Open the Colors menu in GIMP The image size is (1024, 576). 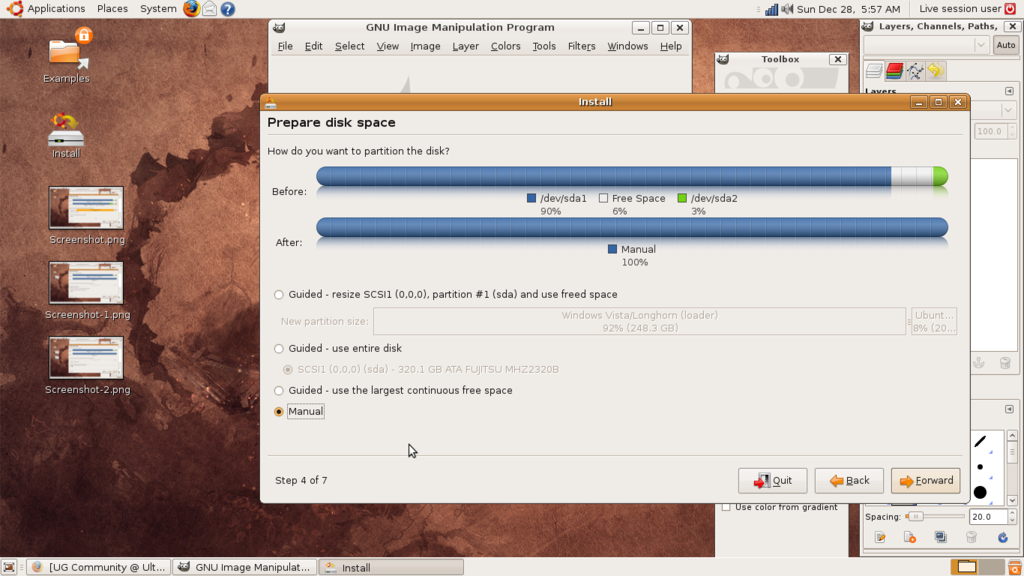point(505,46)
